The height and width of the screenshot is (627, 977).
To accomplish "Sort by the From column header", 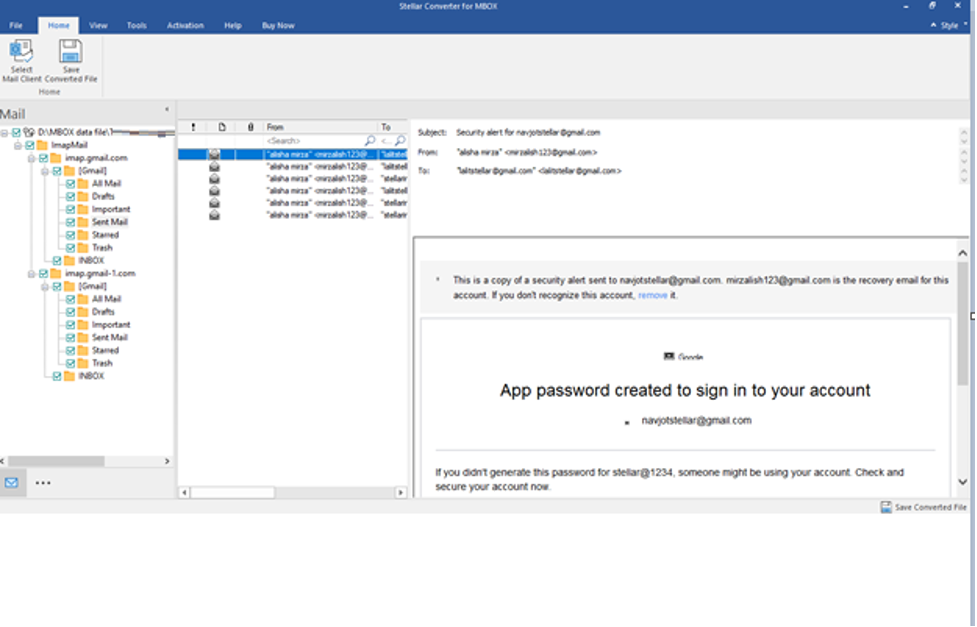I will [320, 127].
